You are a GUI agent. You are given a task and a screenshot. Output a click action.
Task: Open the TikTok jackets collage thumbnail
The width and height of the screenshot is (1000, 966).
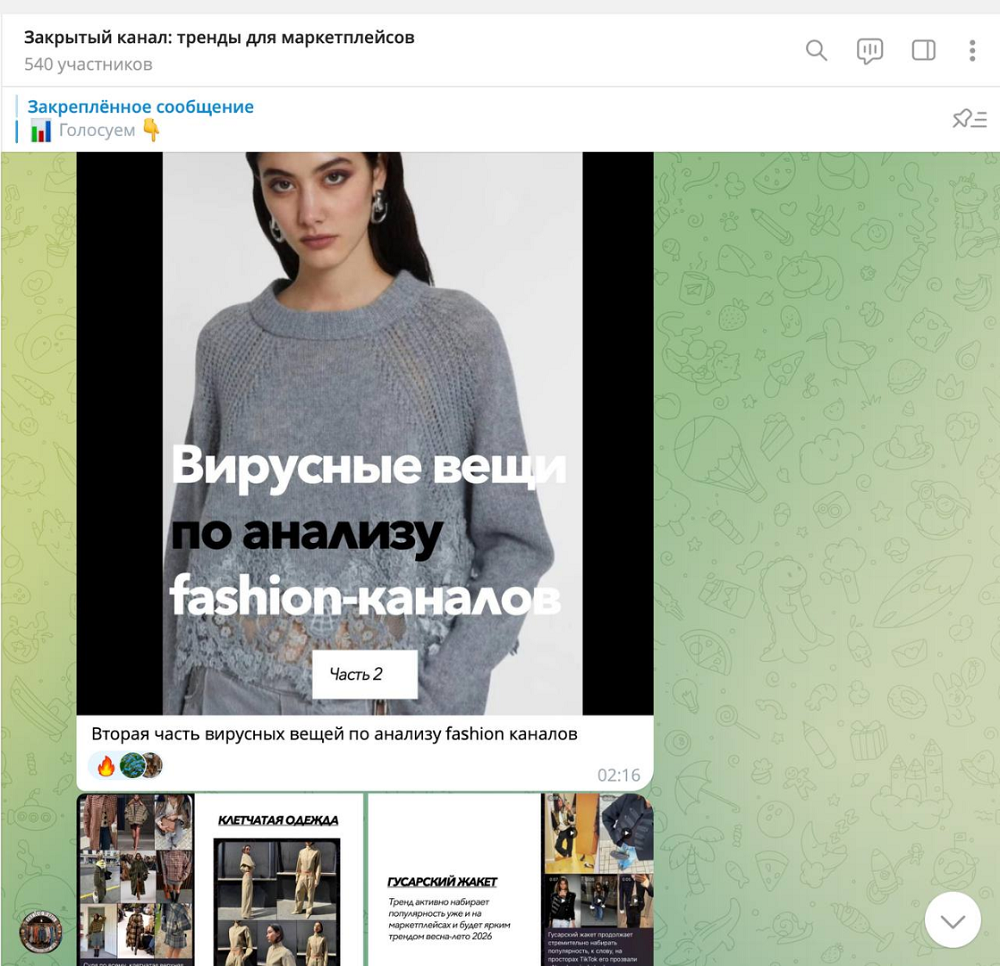(598, 878)
